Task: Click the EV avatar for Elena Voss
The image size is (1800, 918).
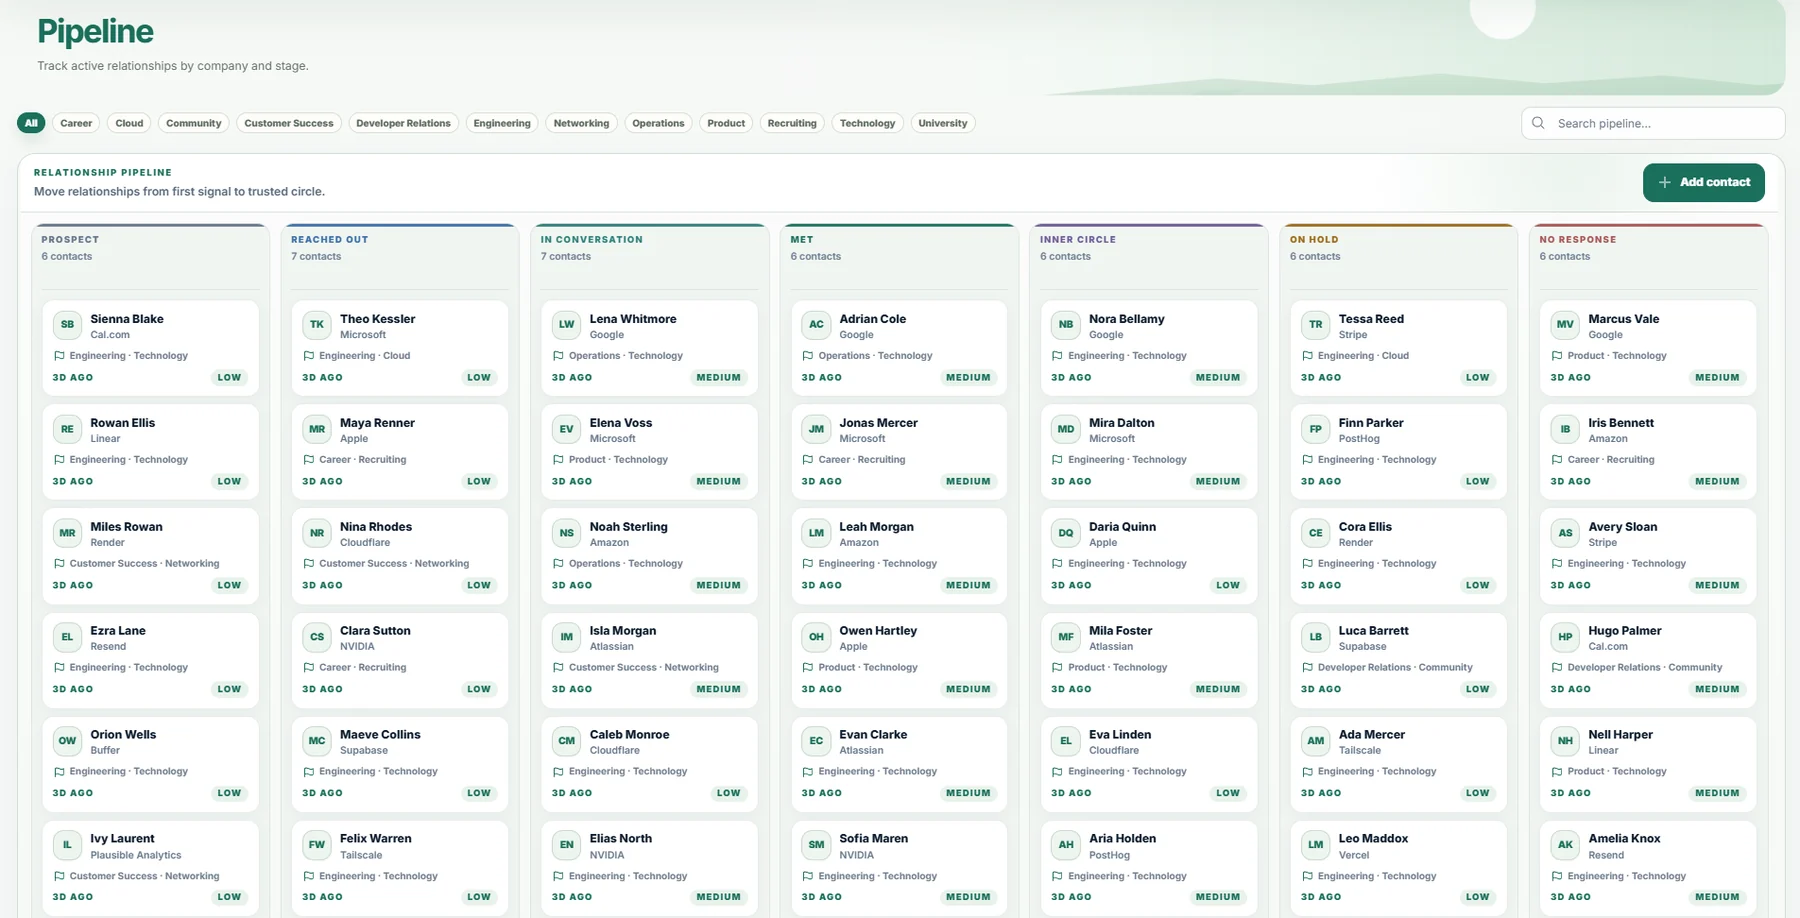Action: (567, 429)
